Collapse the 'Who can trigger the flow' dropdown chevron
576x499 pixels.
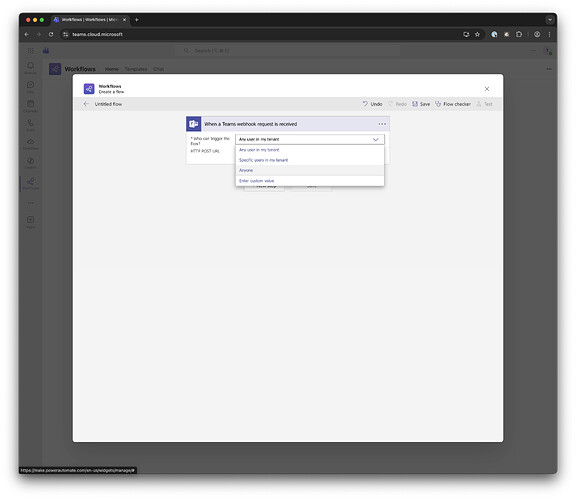pyautogui.click(x=375, y=139)
